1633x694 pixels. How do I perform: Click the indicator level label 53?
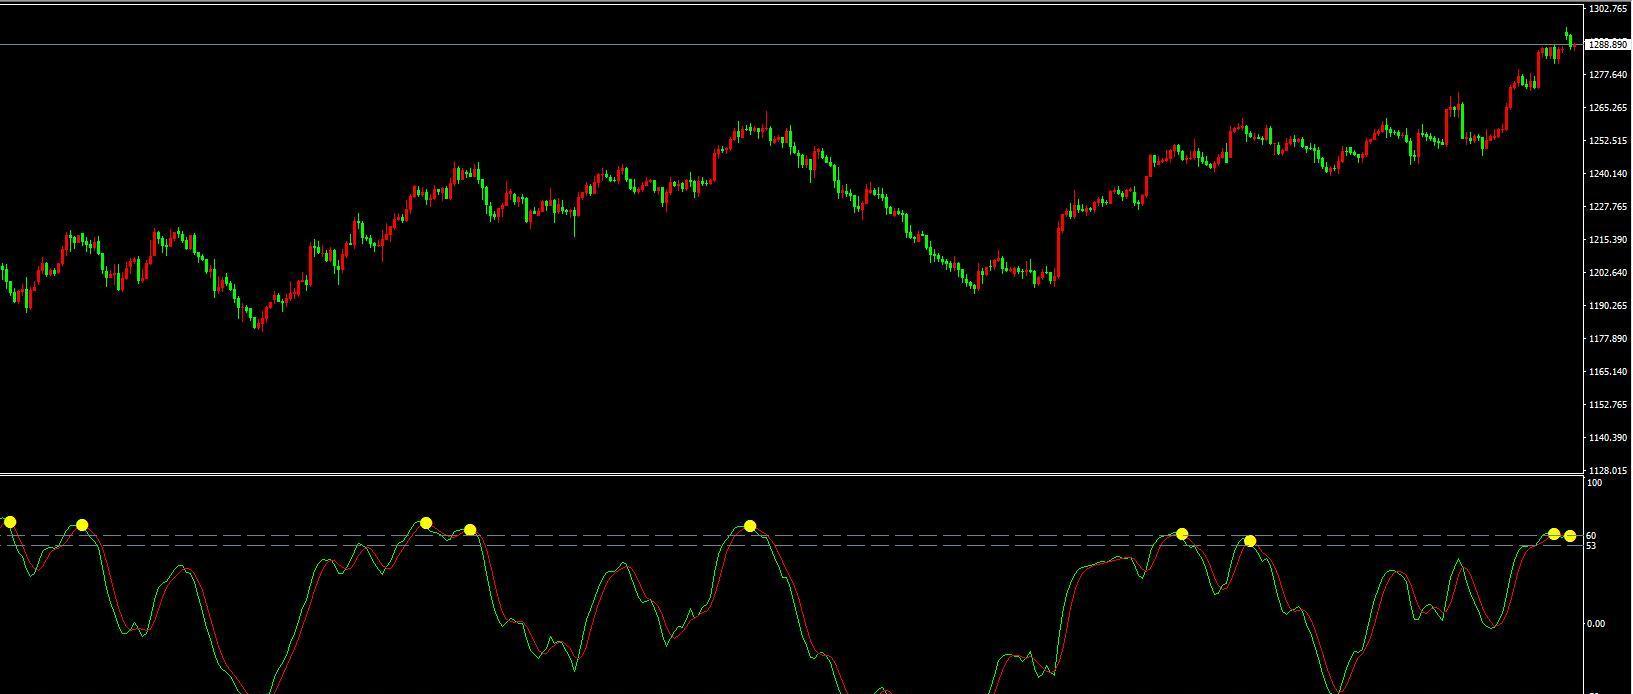tap(1591, 546)
